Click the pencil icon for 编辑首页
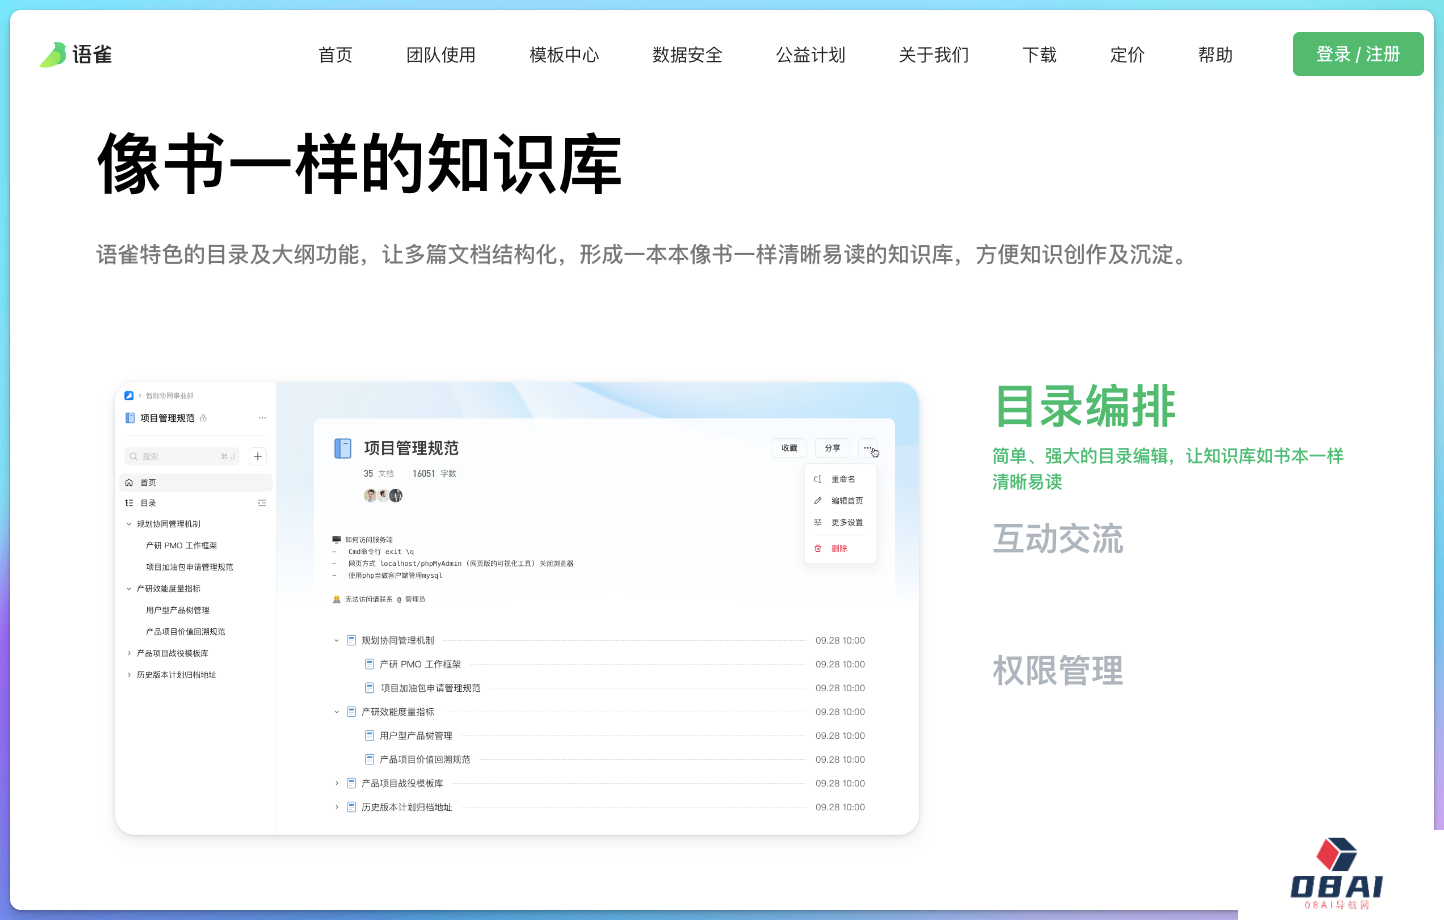This screenshot has height=920, width=1444. (818, 500)
